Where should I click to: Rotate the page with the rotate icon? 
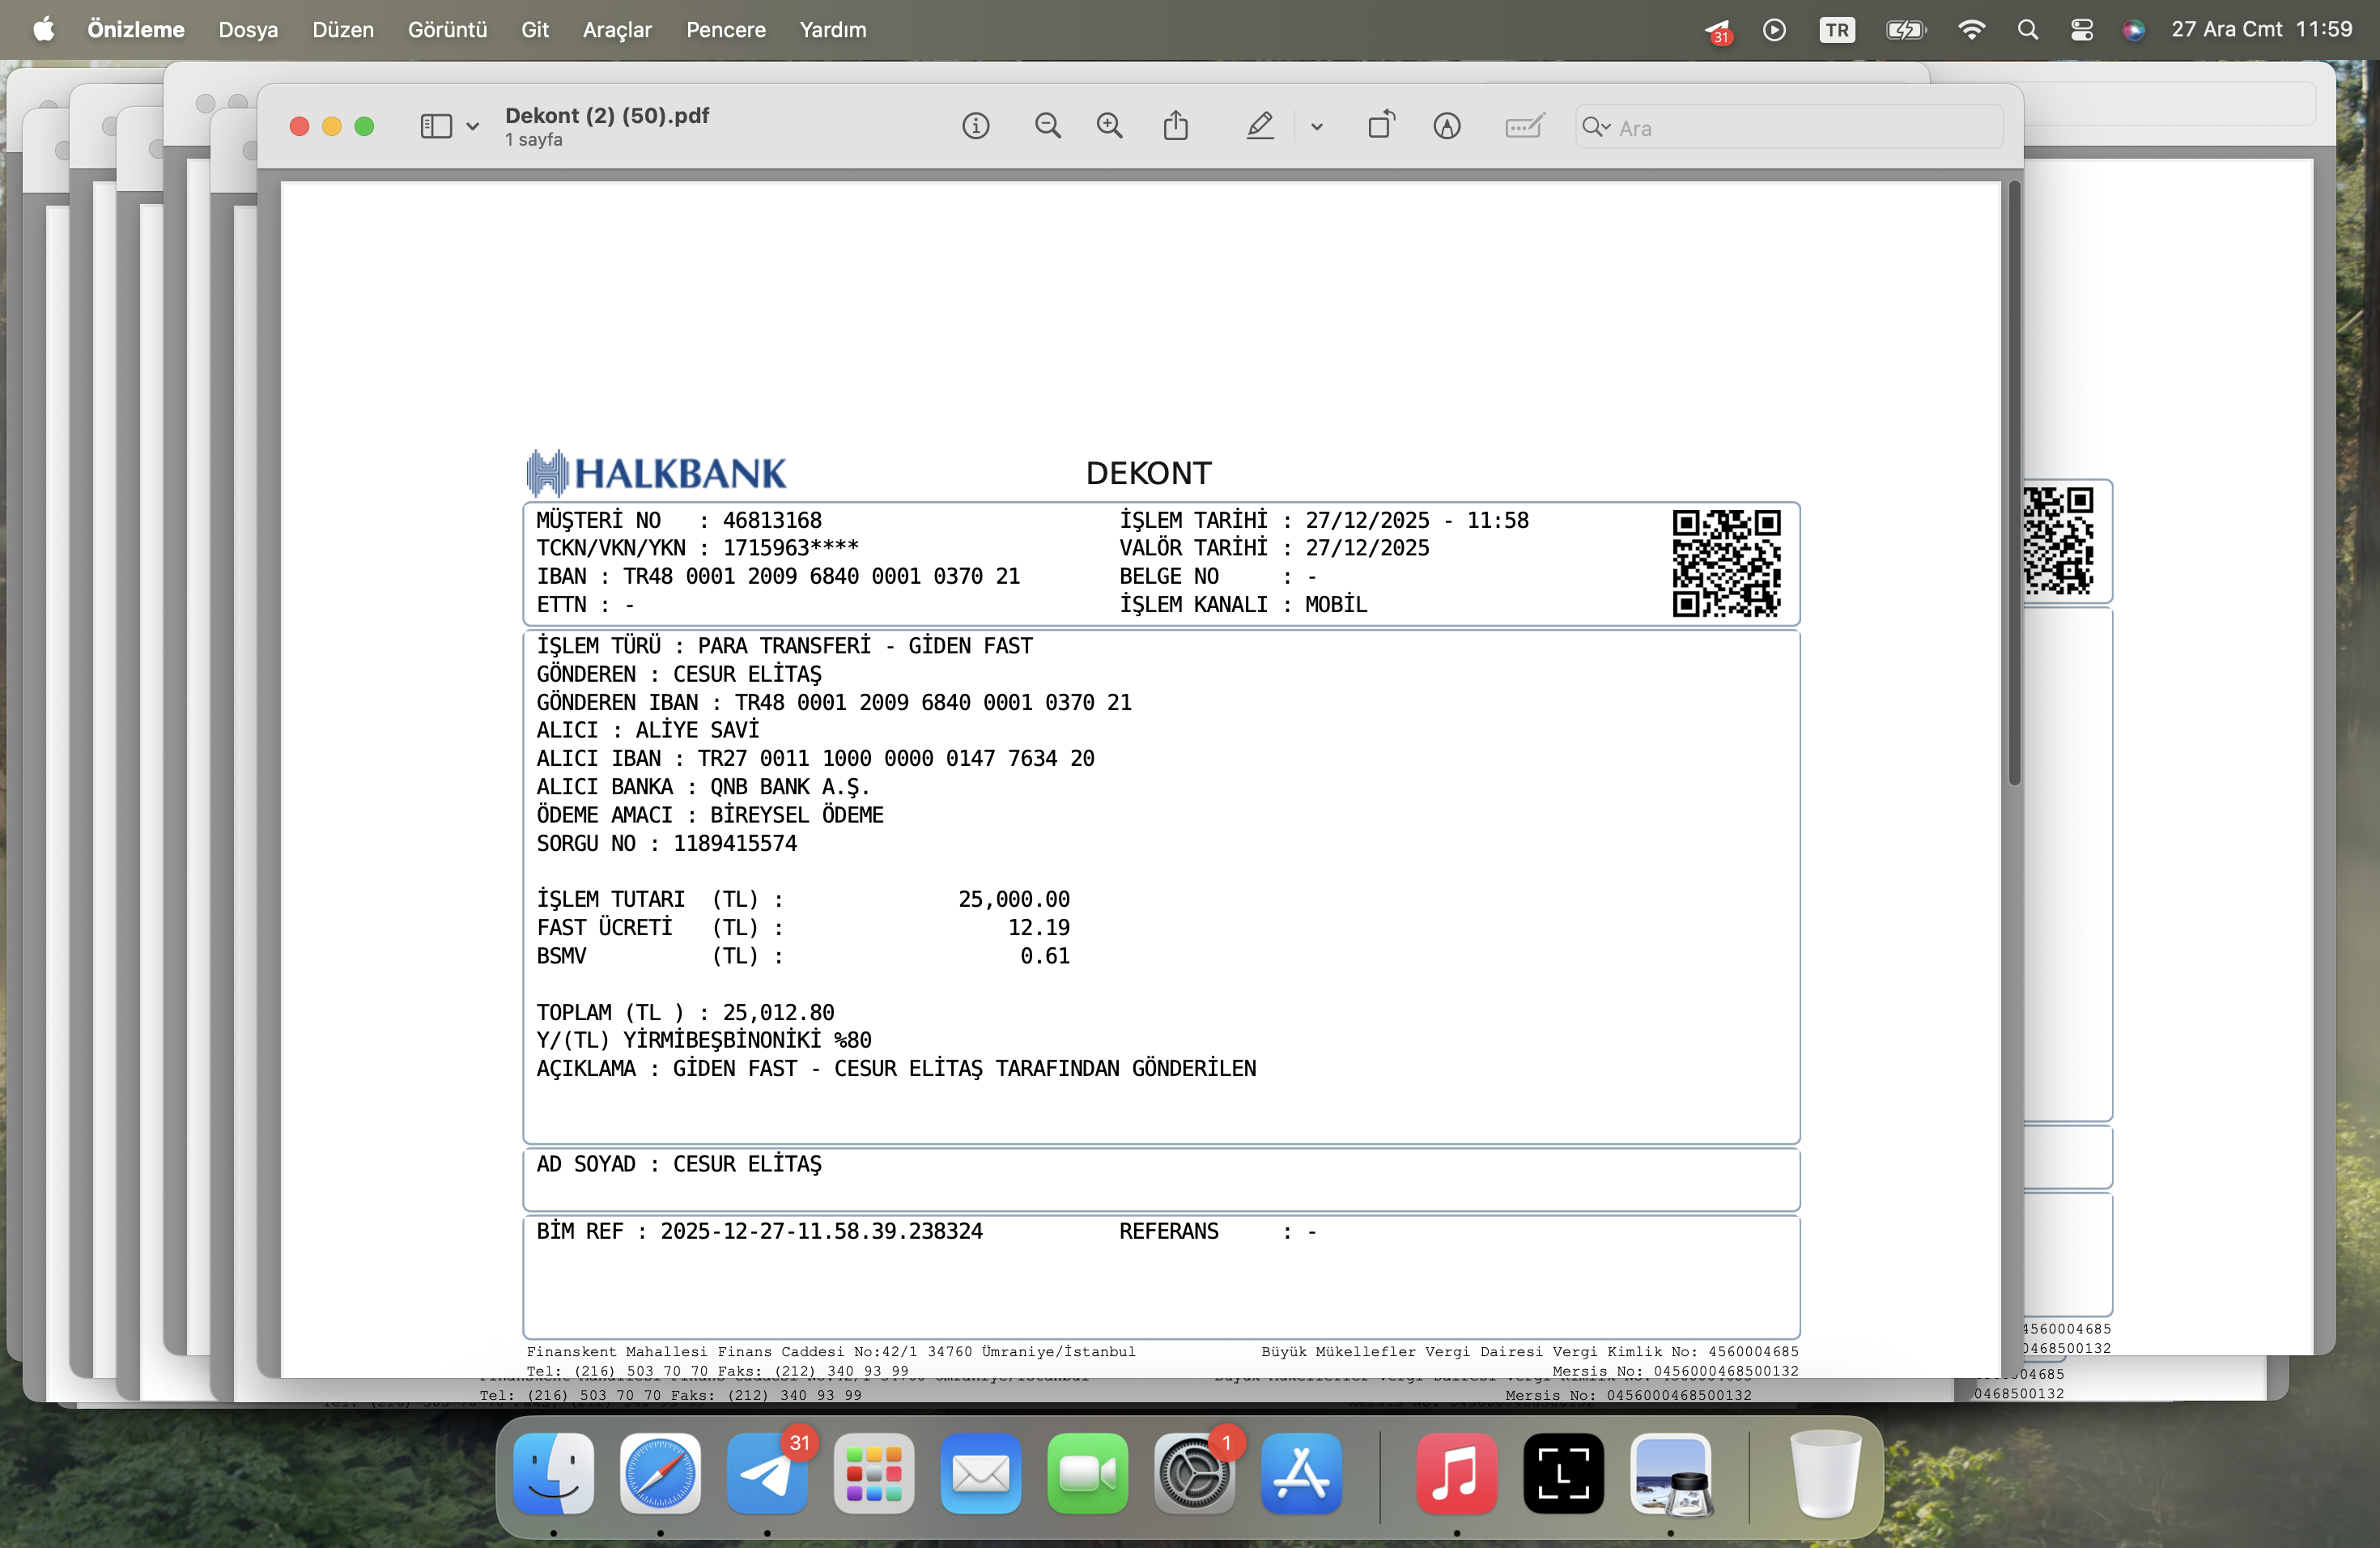pos(1381,125)
